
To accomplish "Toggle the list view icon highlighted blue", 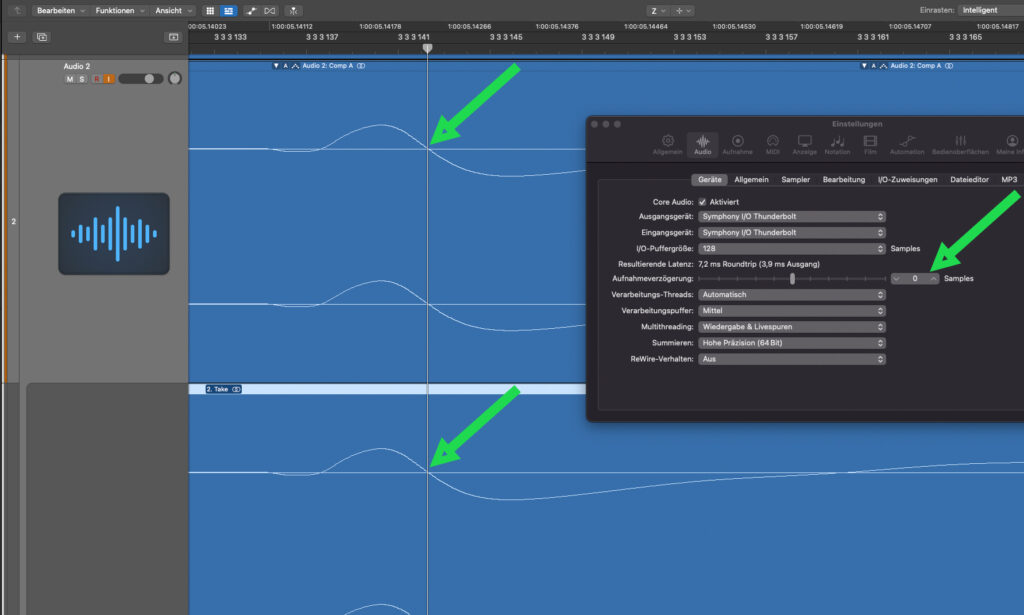I will pyautogui.click(x=228, y=10).
